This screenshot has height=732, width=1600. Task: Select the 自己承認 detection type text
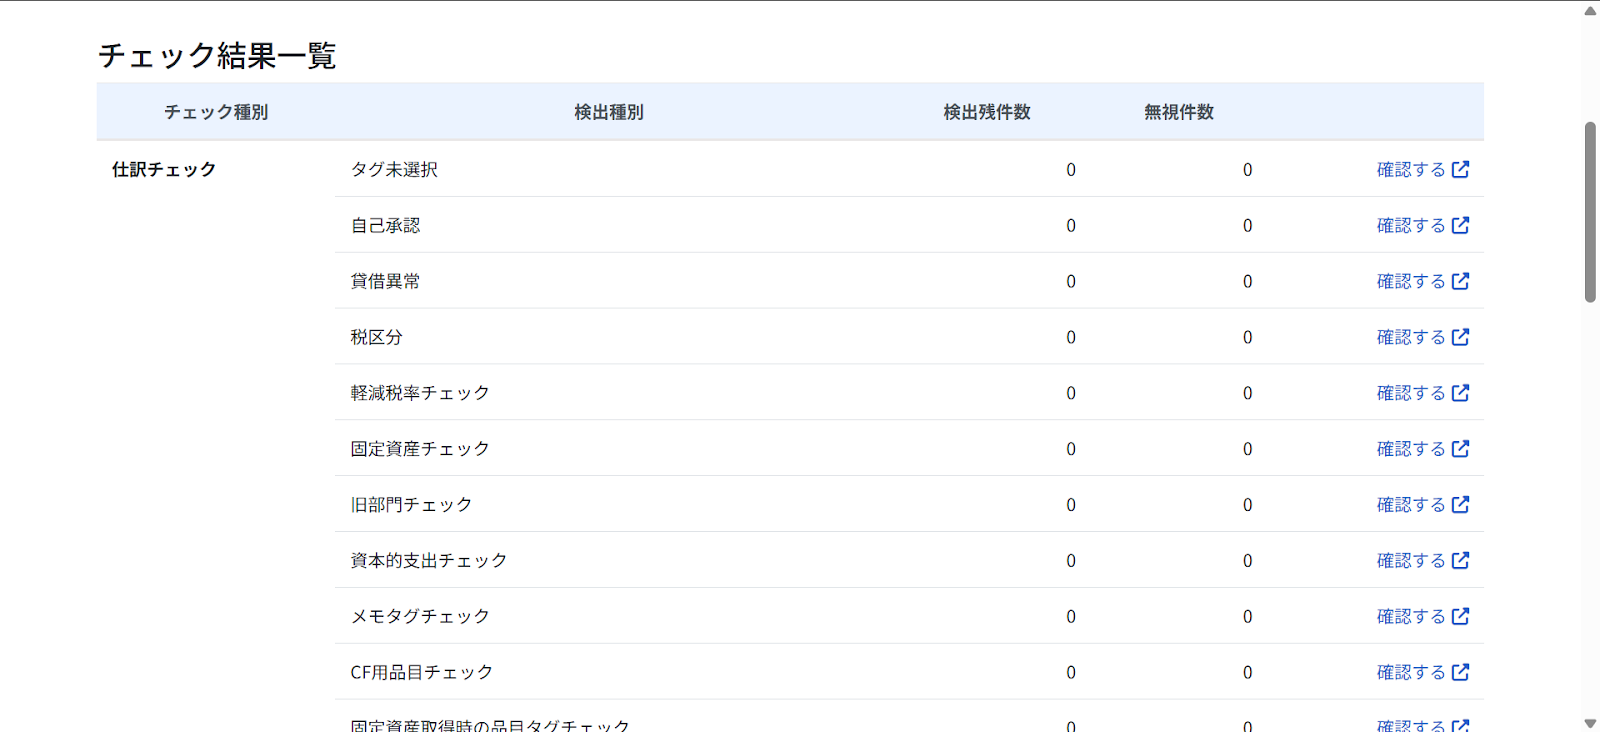click(x=385, y=226)
